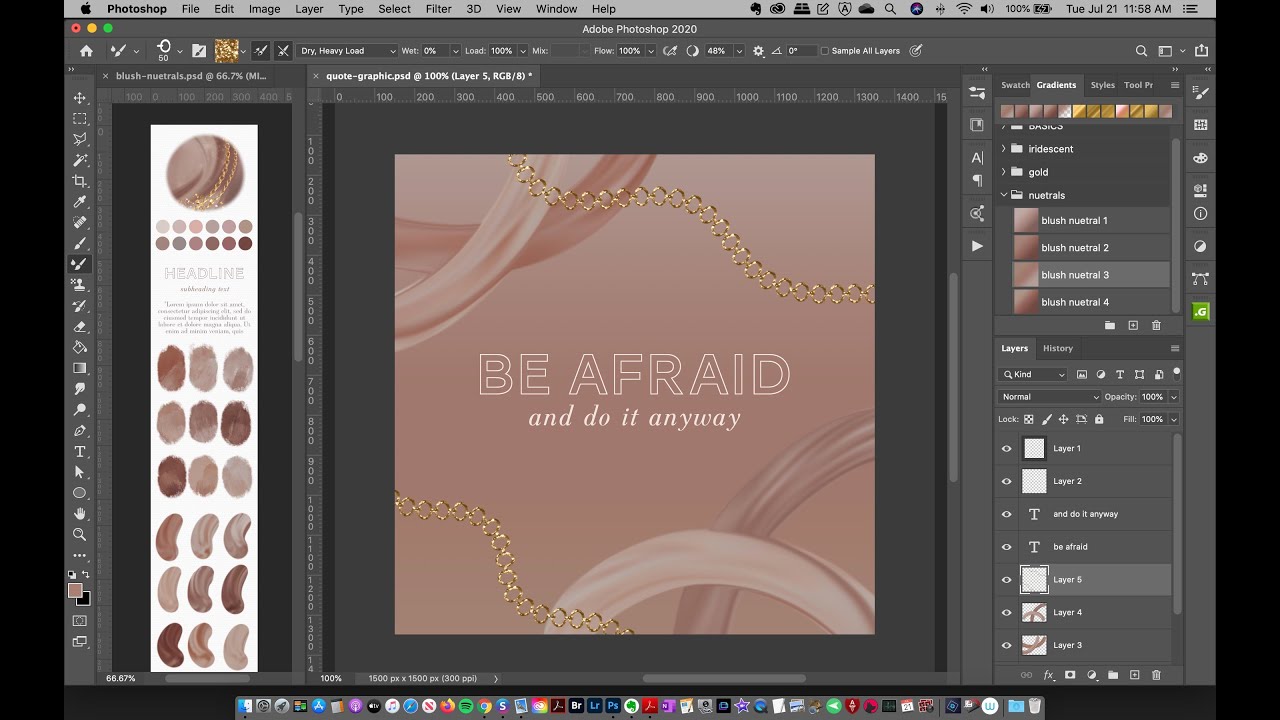The height and width of the screenshot is (720, 1280).
Task: Toggle visibility of Layer 5
Action: point(1007,580)
